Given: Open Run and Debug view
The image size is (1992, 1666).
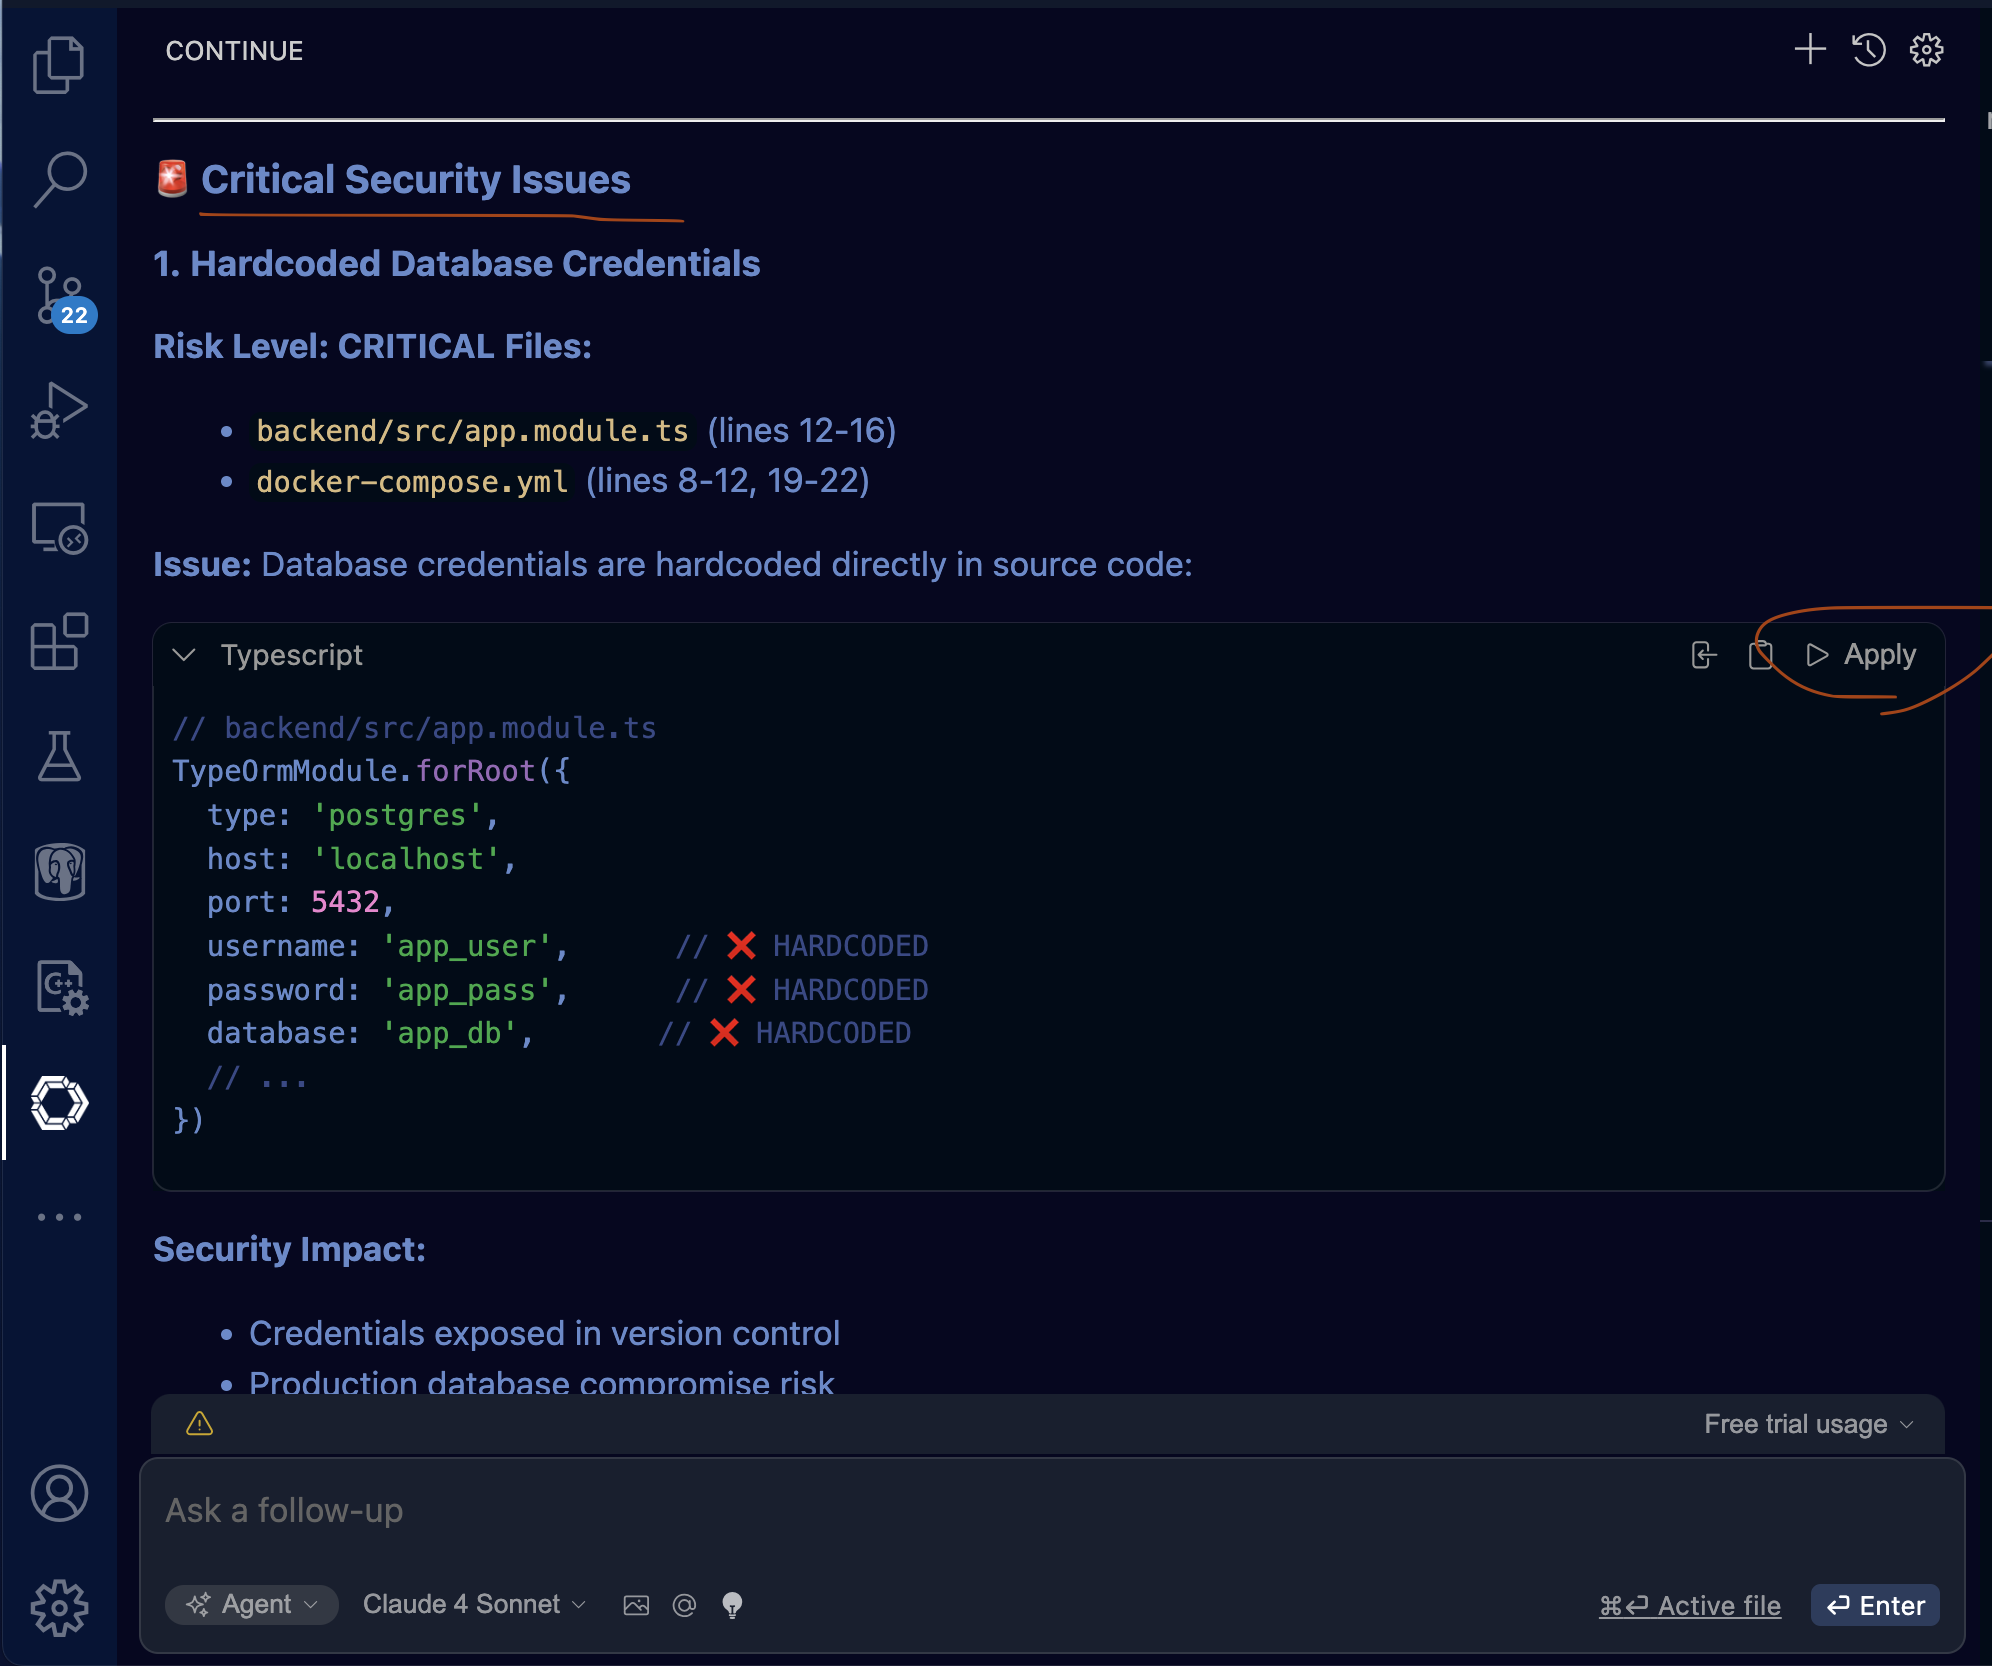Looking at the screenshot, I should click(x=59, y=411).
